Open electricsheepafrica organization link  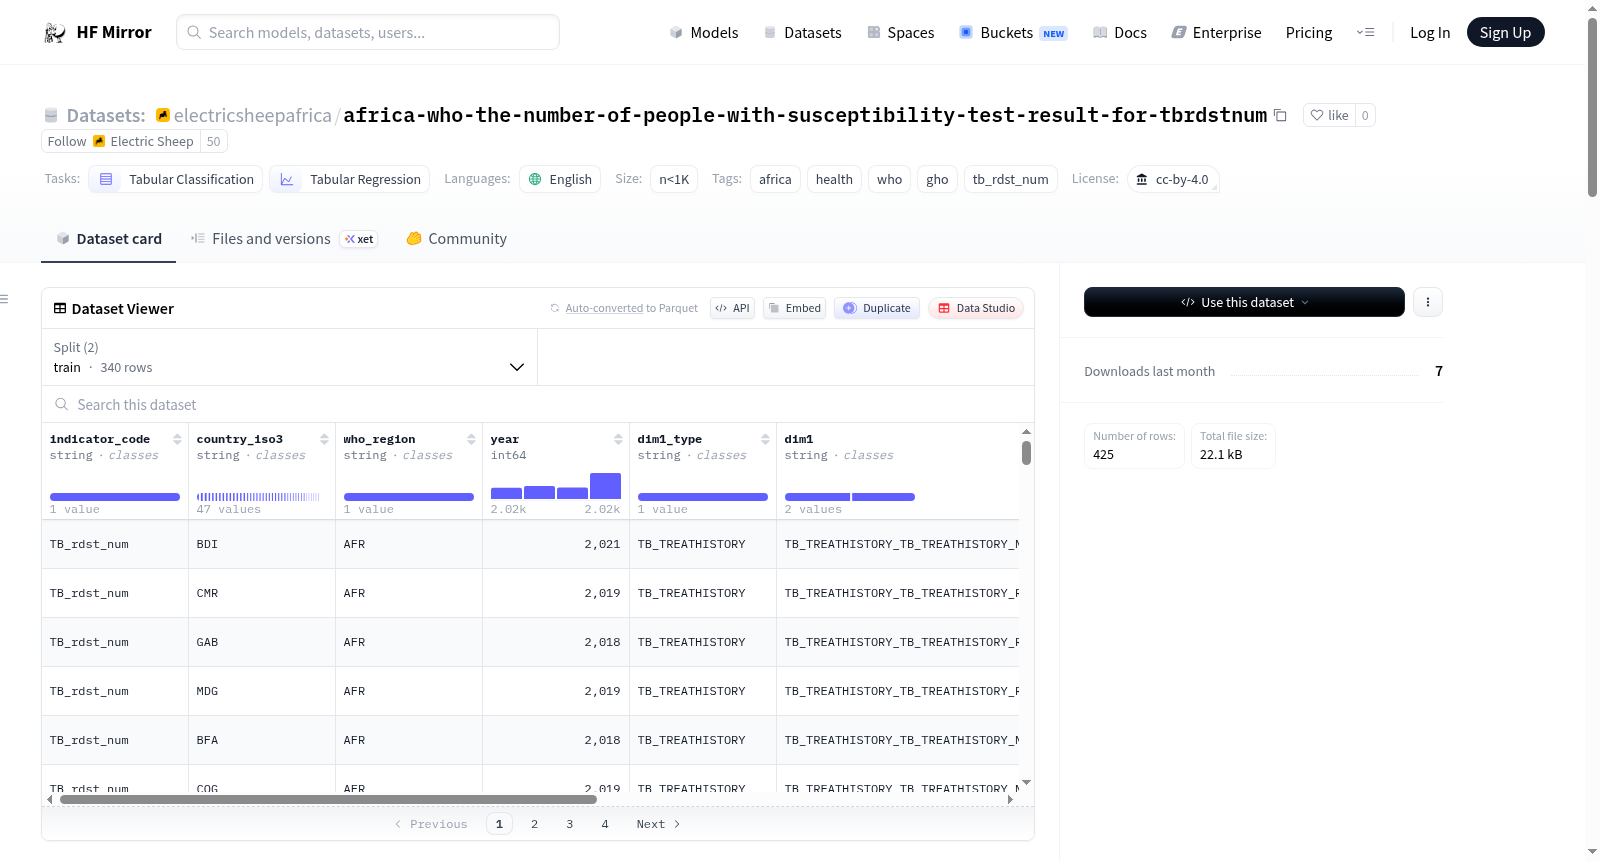click(x=252, y=115)
